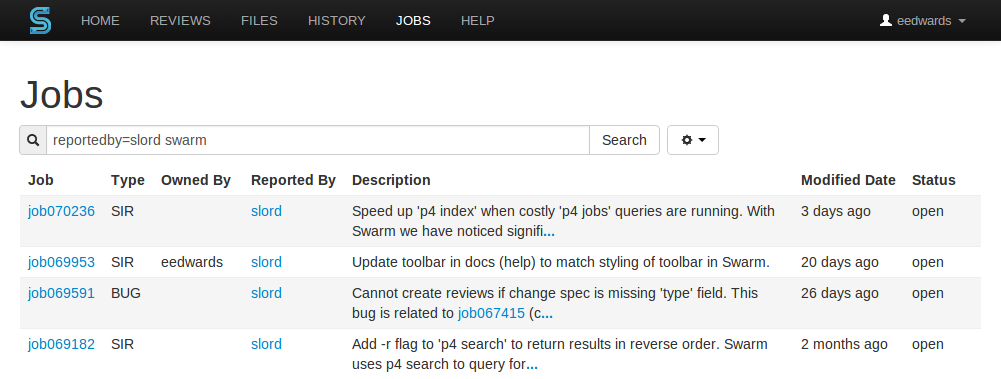Select the JOBS menu item
Viewport: 1001px width, 379px height.
pyautogui.click(x=413, y=20)
